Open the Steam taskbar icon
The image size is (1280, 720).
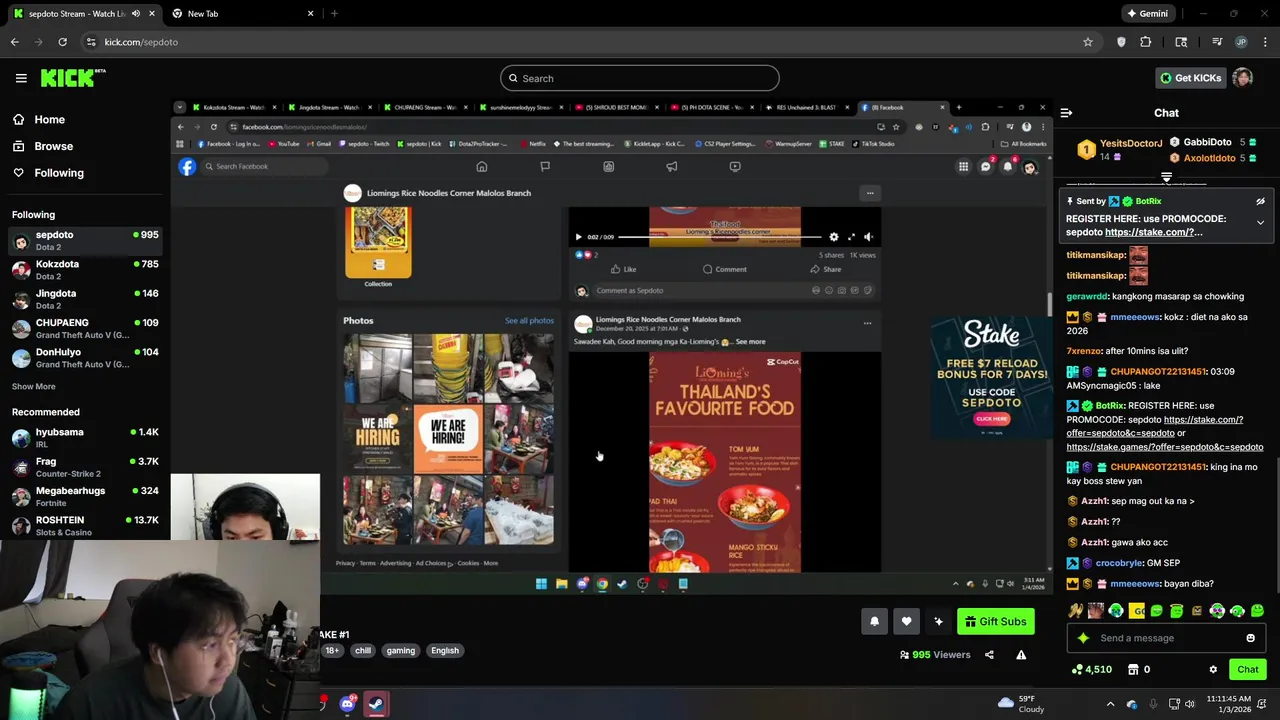(x=376, y=705)
